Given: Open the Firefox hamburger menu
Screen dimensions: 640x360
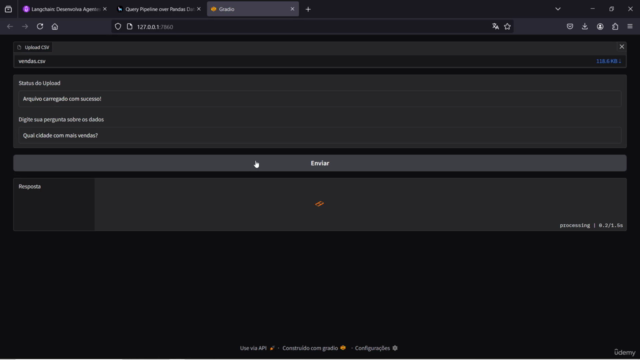Looking at the screenshot, I should click(630, 27).
